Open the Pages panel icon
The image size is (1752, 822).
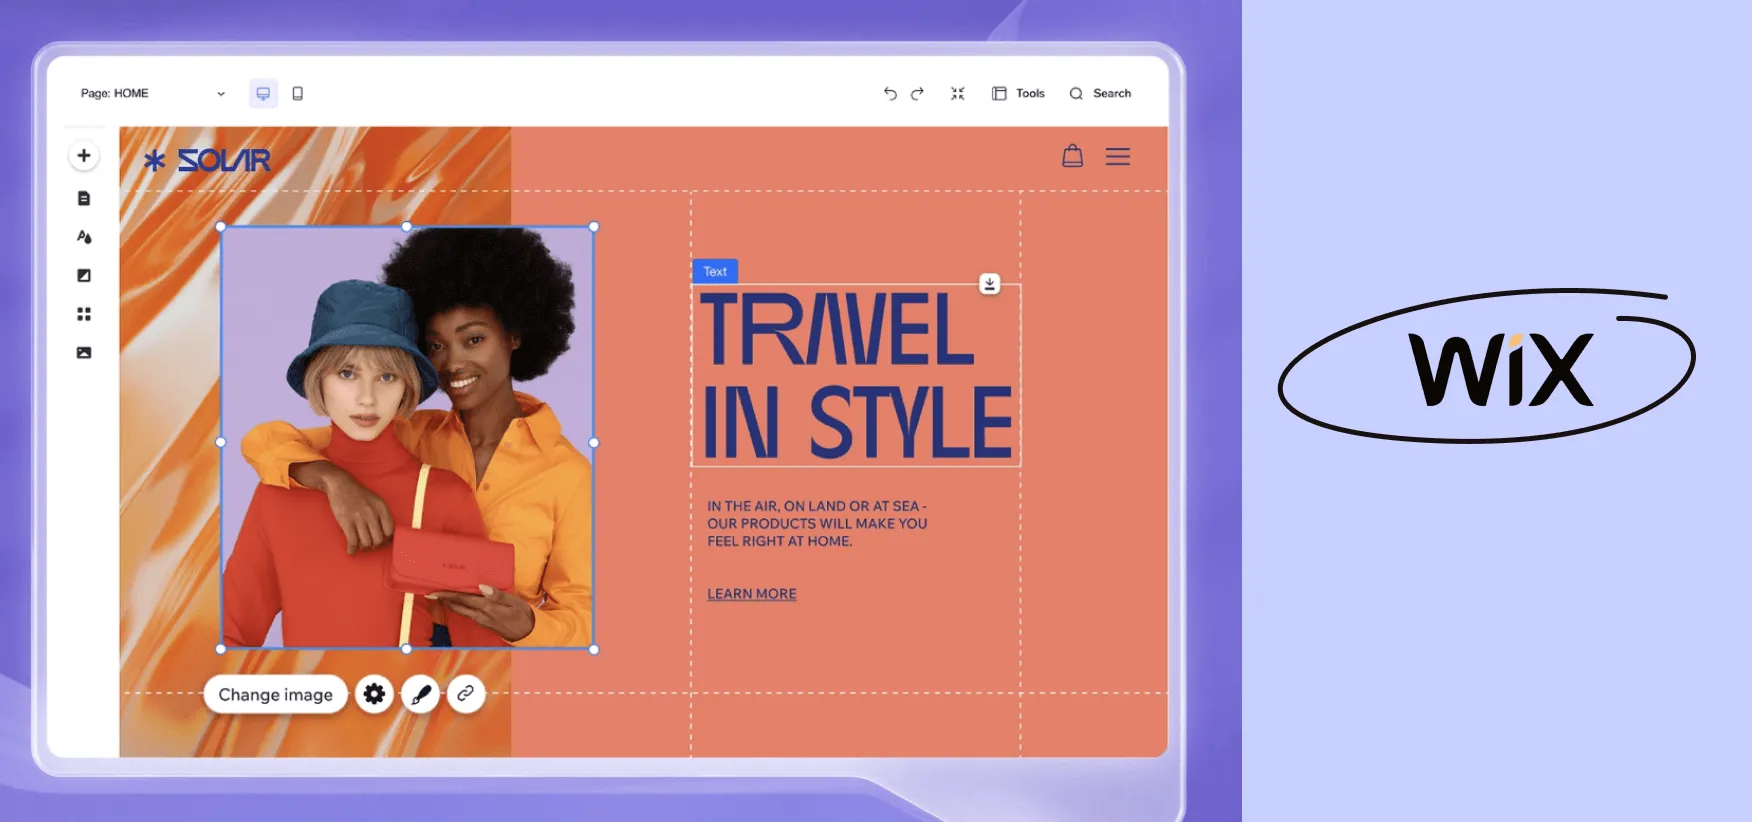pos(84,198)
